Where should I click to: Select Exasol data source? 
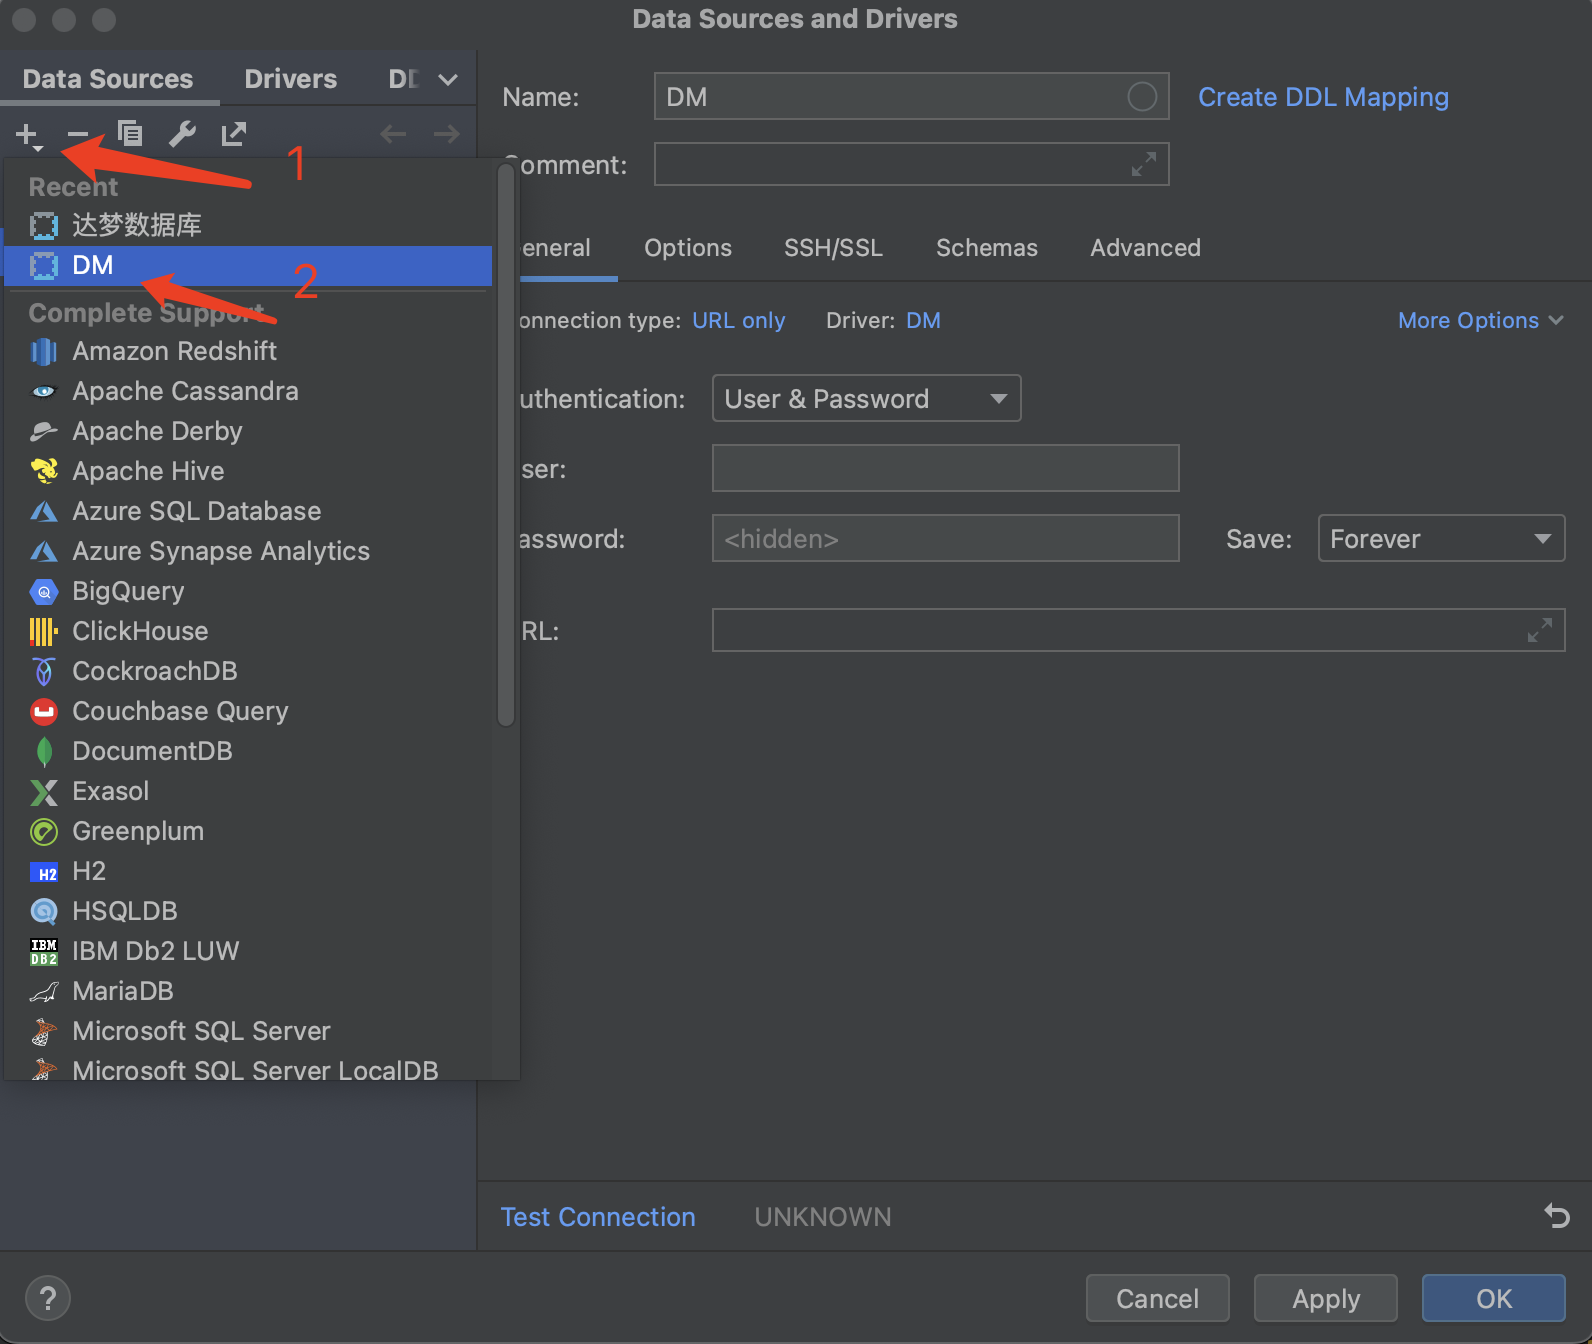248,791
